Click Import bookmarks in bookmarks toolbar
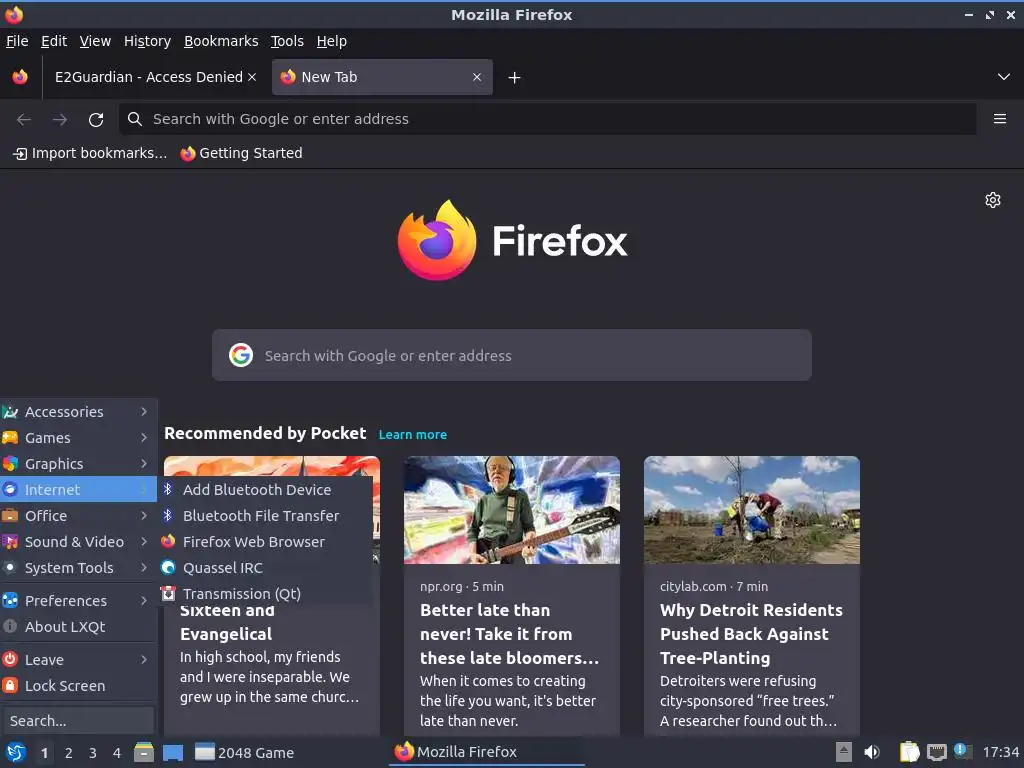1024x768 pixels. 90,153
